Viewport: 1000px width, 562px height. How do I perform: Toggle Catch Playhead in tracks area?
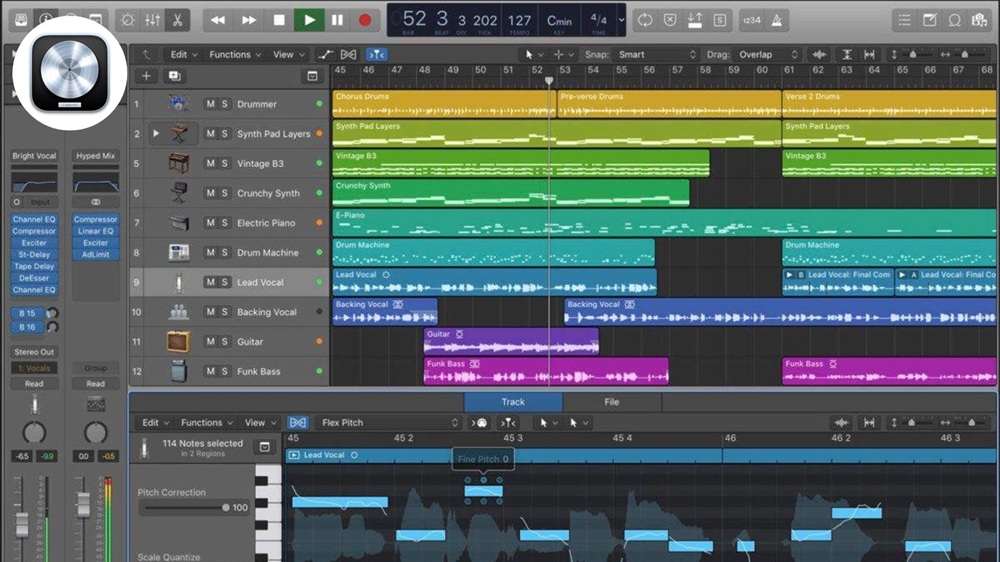pyautogui.click(x=376, y=54)
